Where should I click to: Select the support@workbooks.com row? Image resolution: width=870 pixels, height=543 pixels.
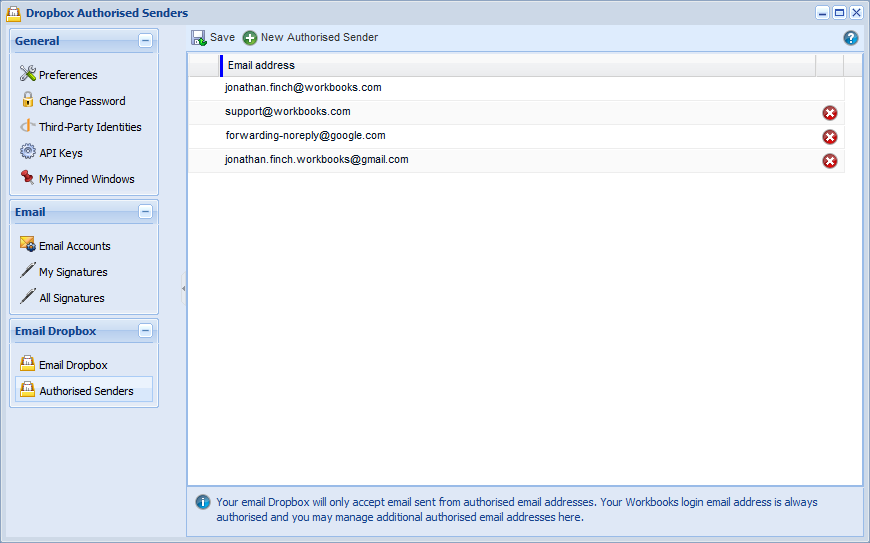(x=516, y=112)
